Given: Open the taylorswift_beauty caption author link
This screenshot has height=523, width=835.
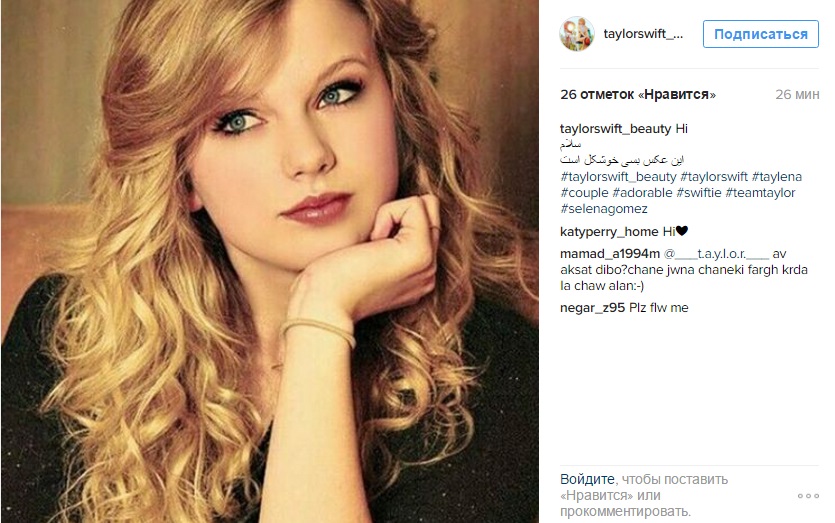Looking at the screenshot, I should coord(616,129).
